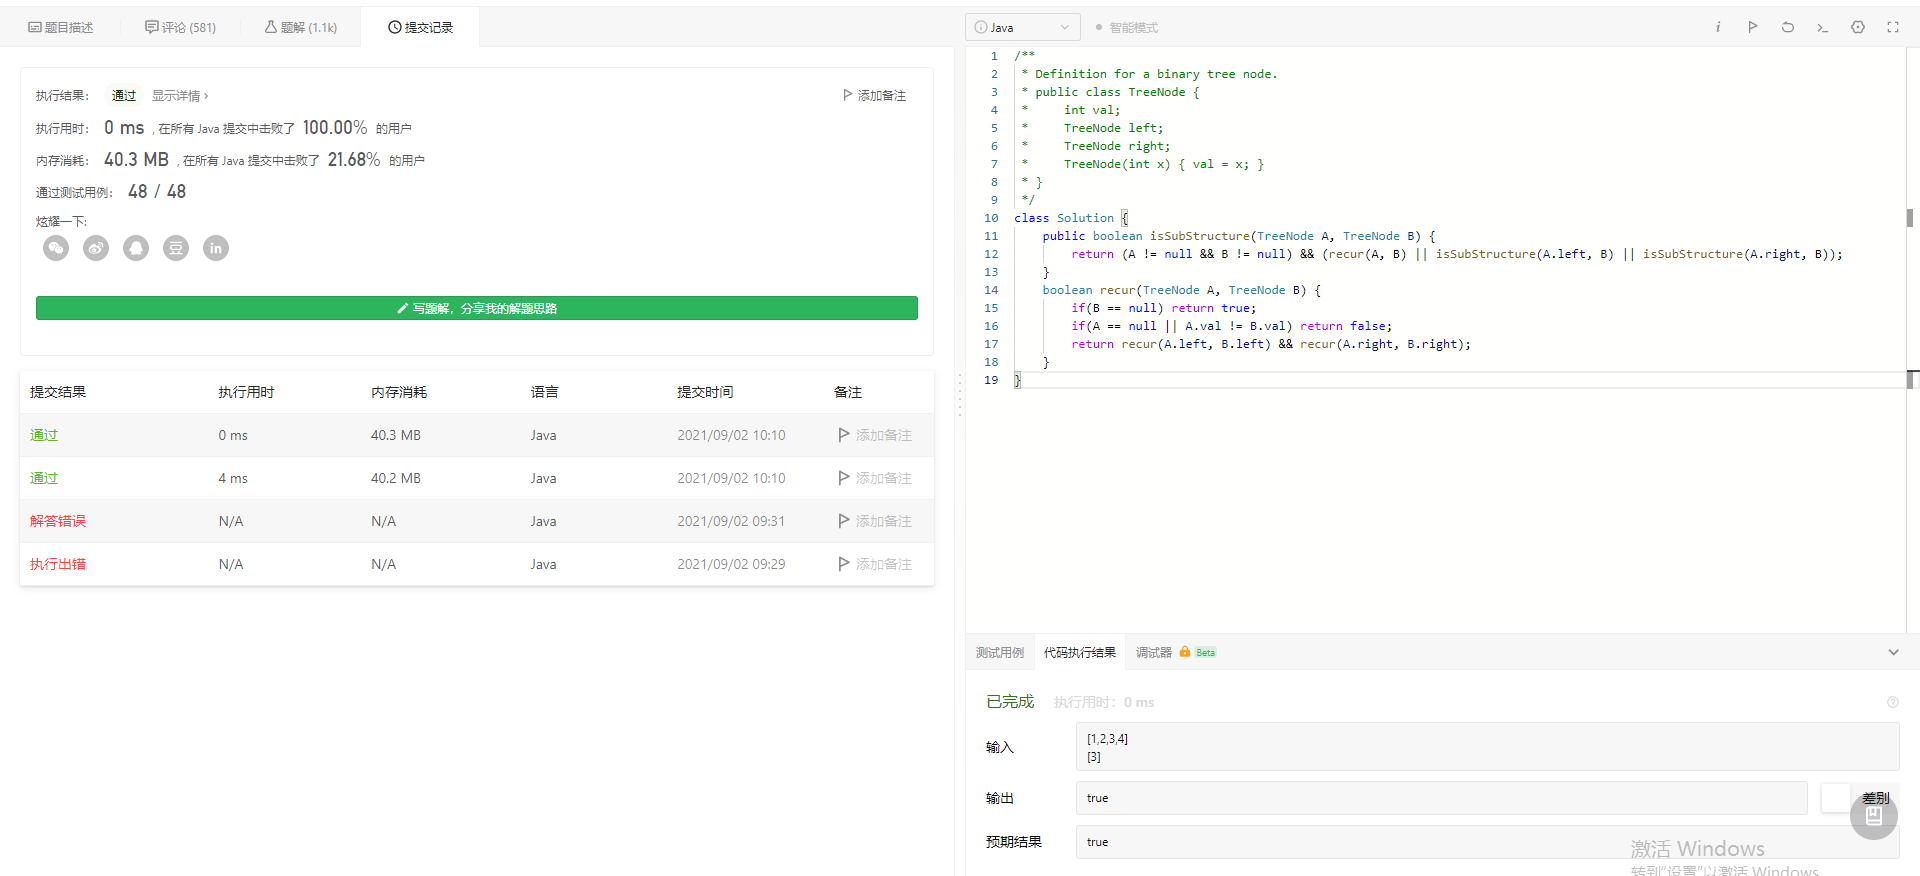Add note to the 40.3 MB submission row

pyautogui.click(x=875, y=435)
